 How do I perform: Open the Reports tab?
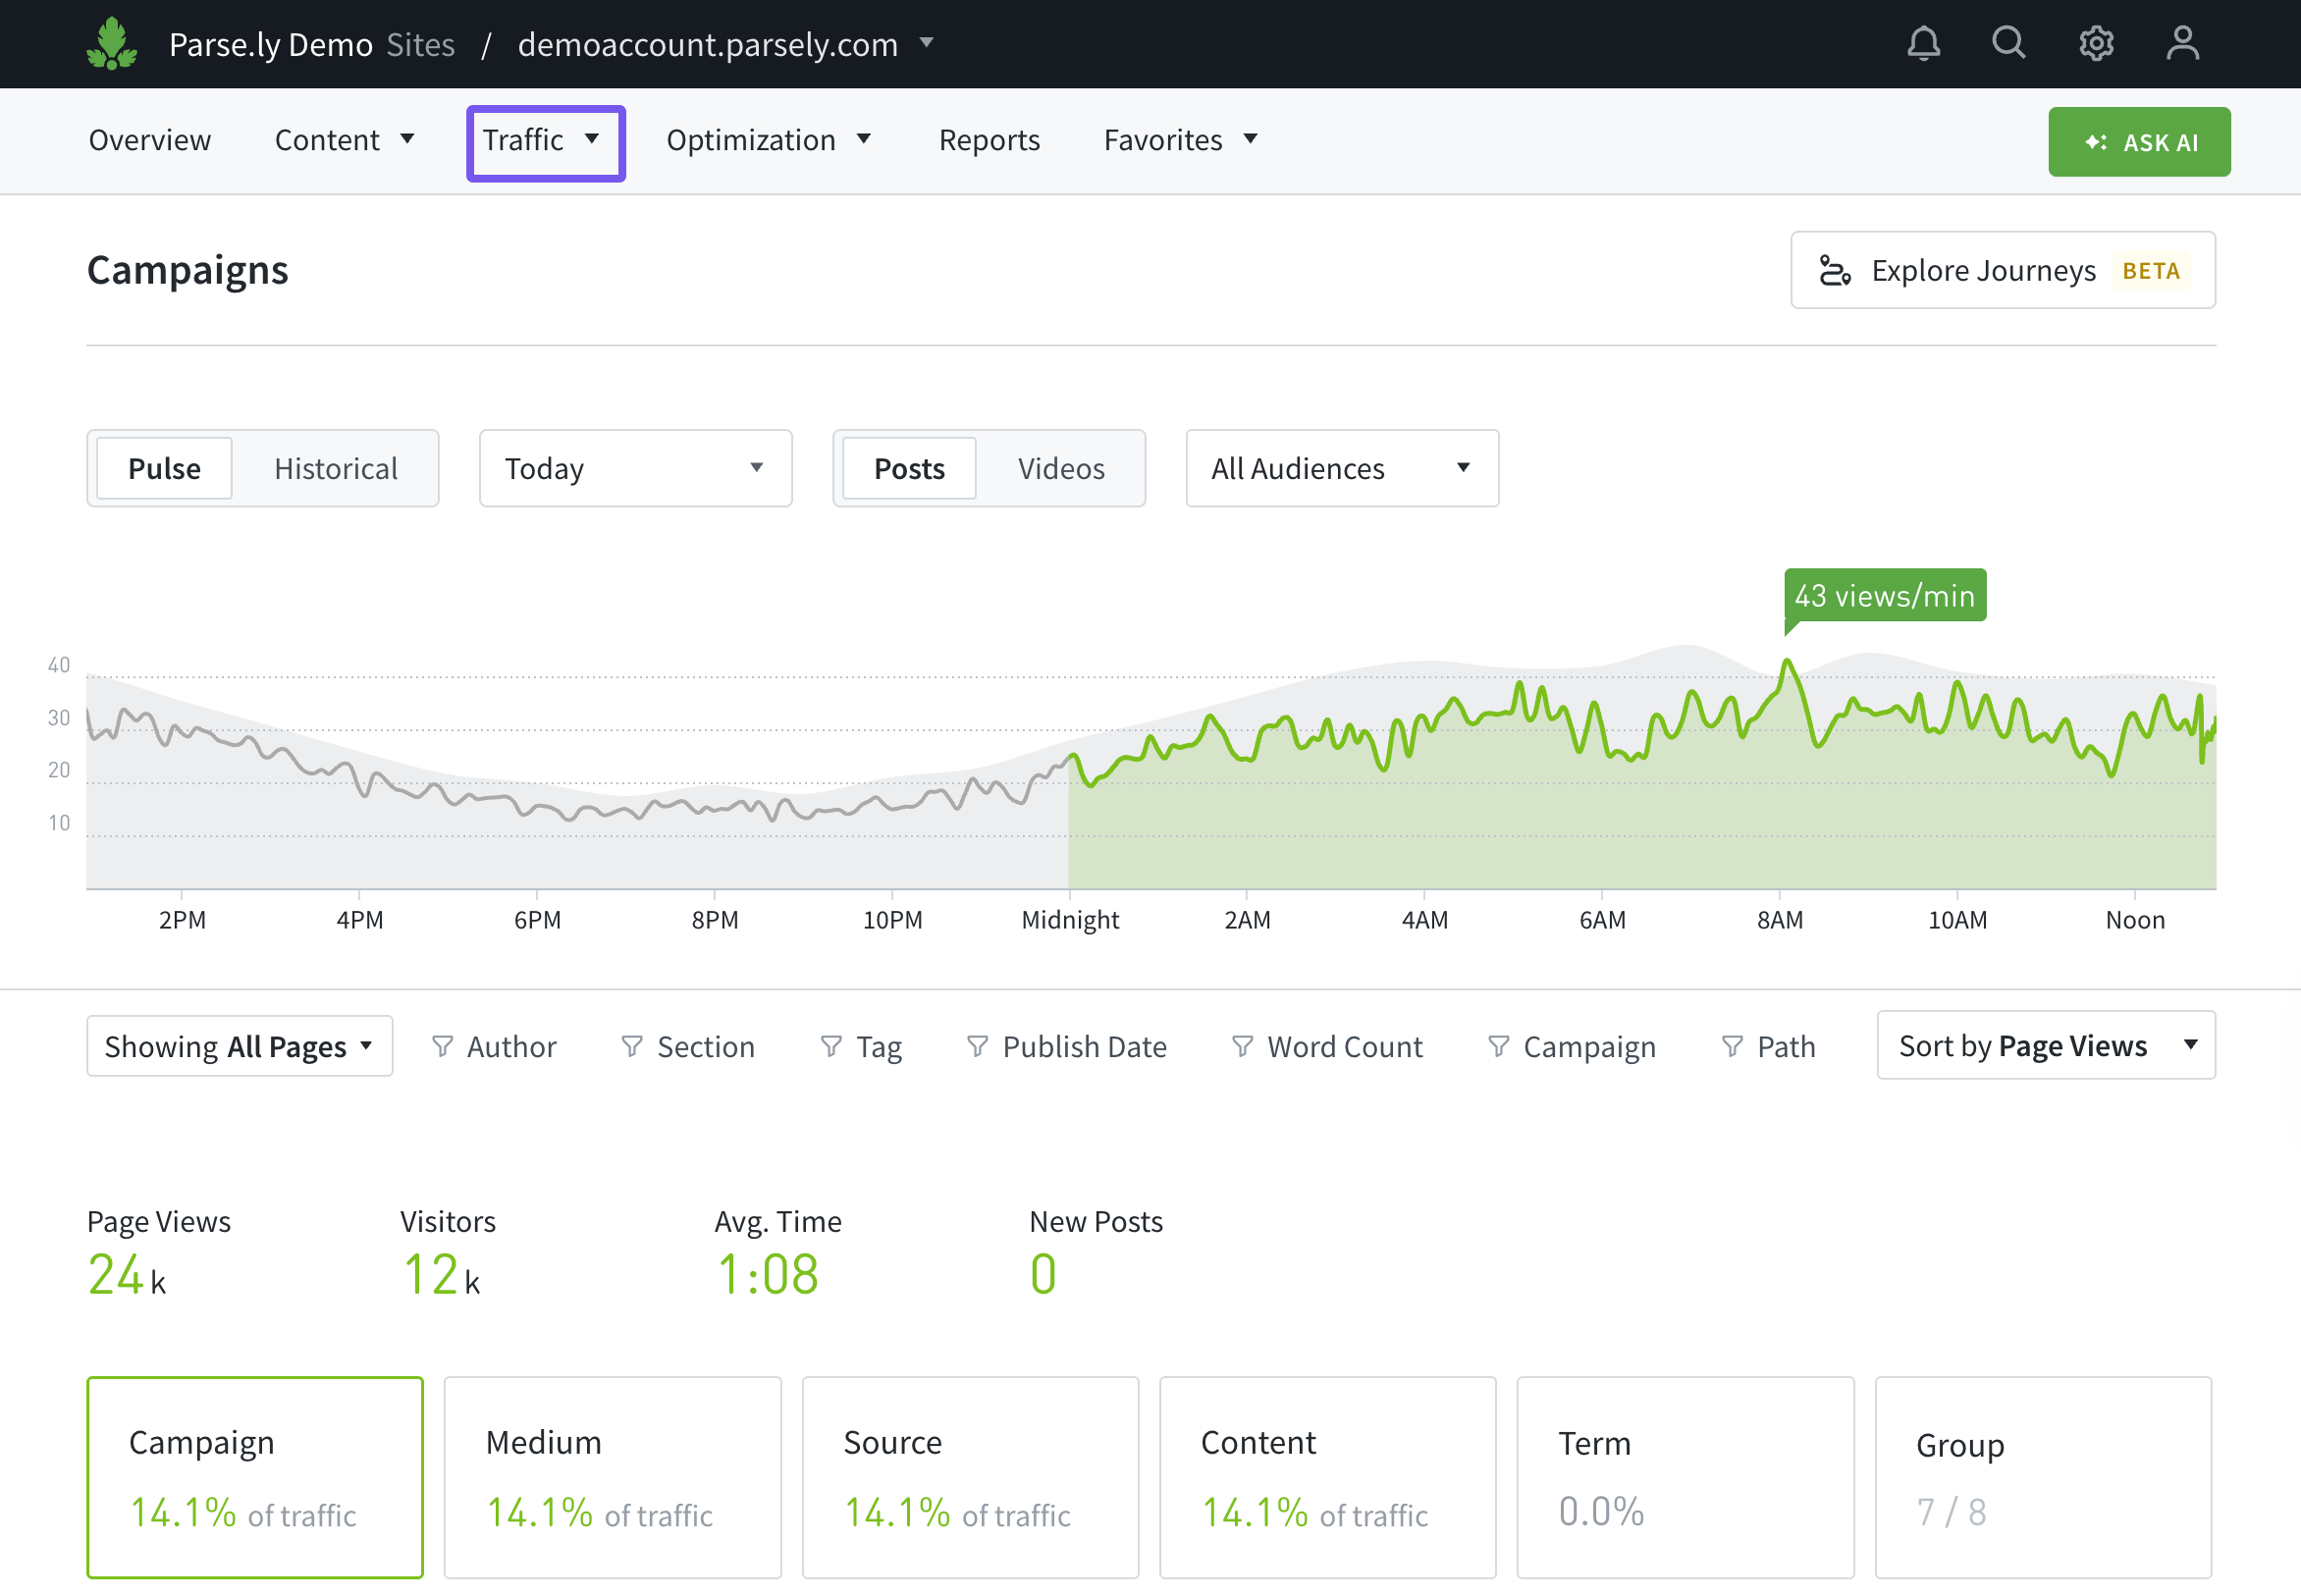[988, 140]
